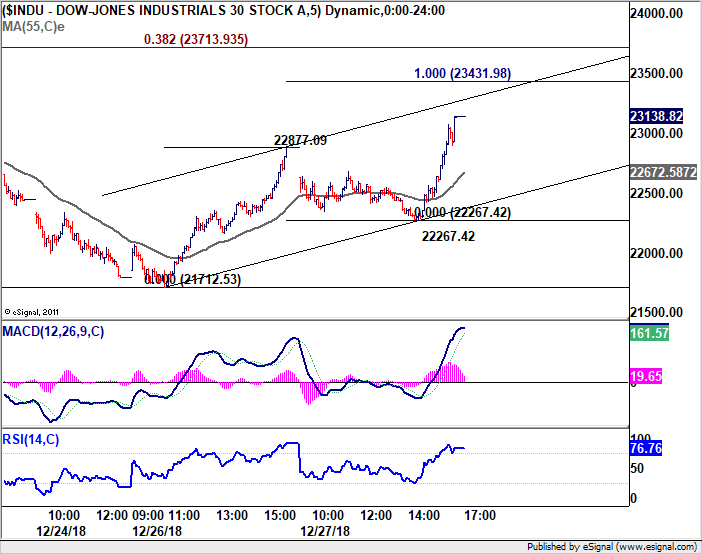702x554 pixels.
Task: Click the 0.000 (22267.42) Fibonacci label
Action: (x=462, y=212)
